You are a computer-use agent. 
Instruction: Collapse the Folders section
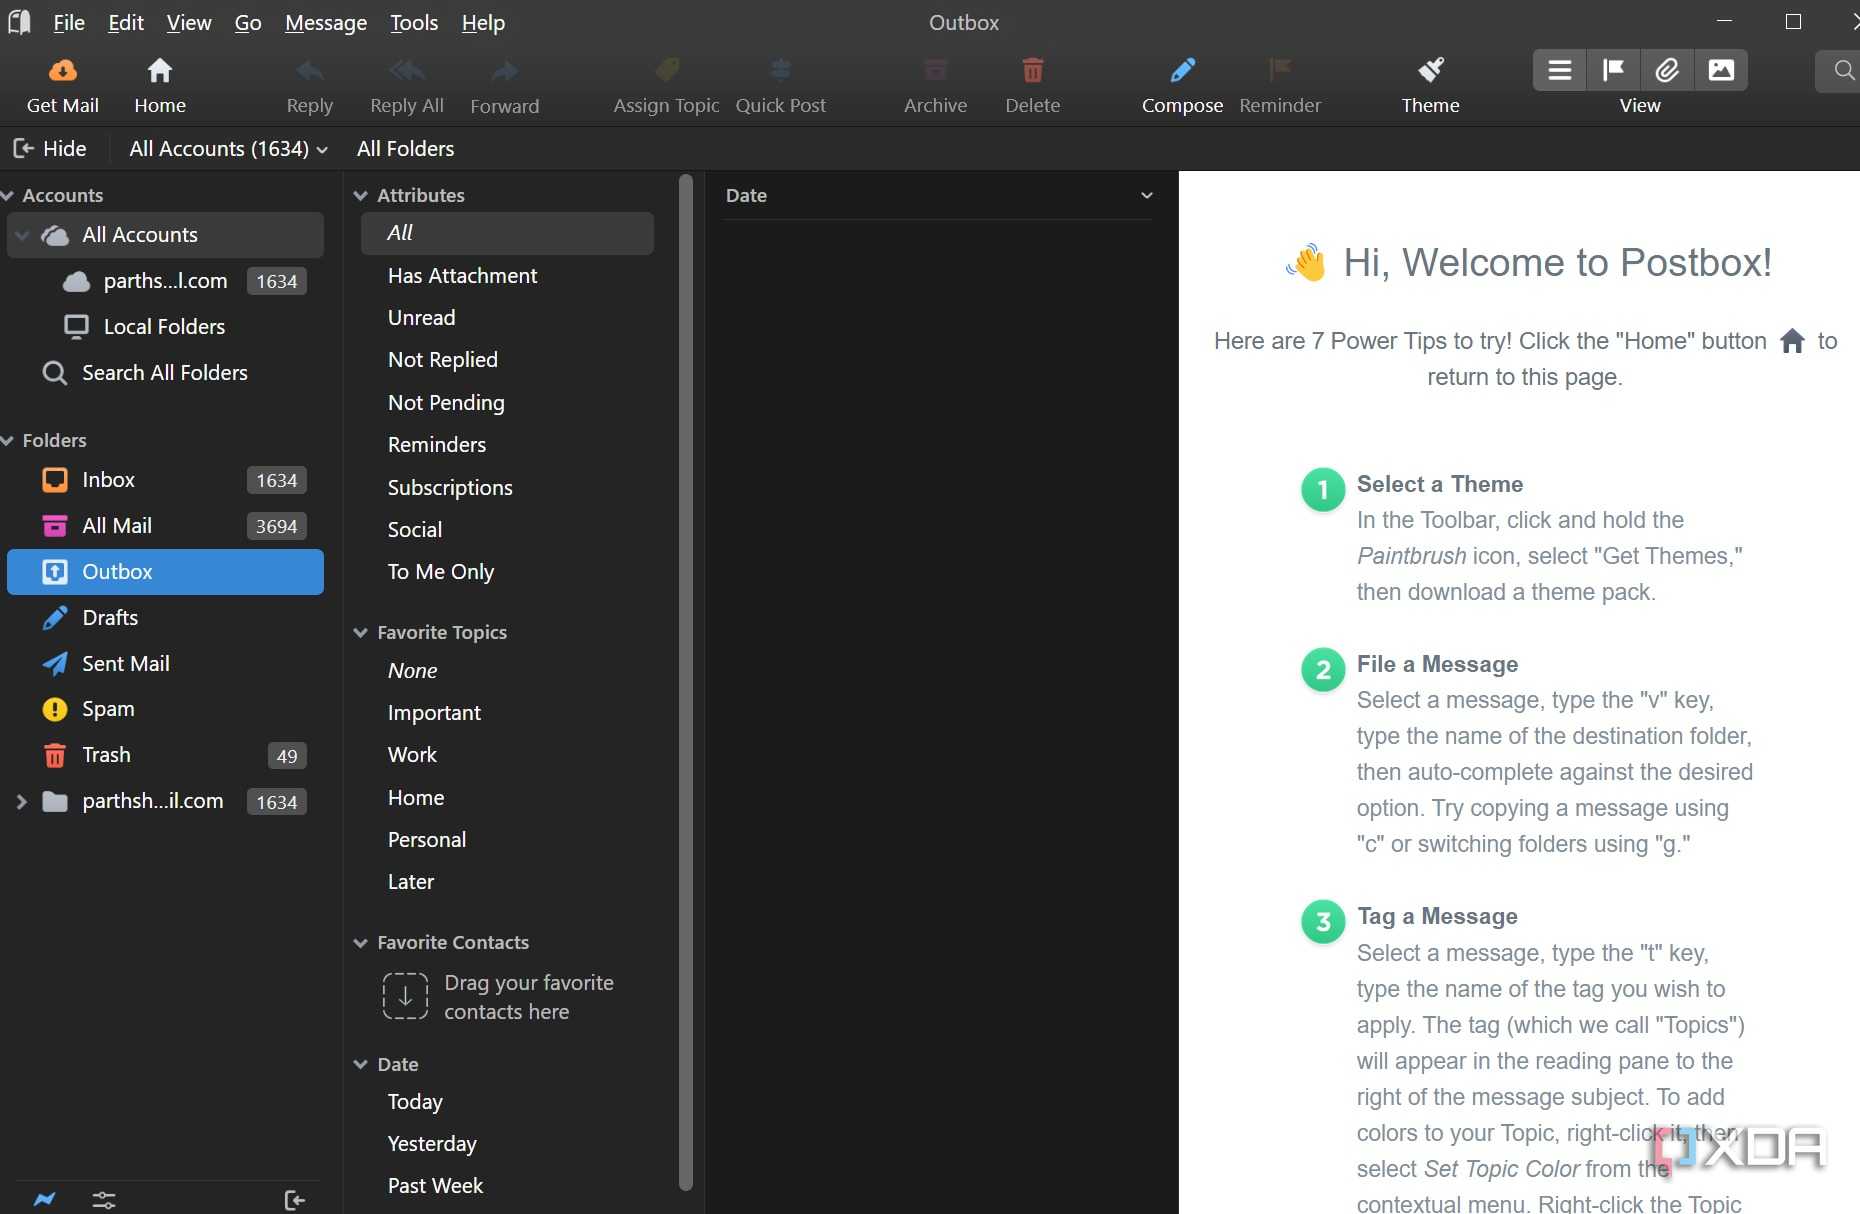point(8,440)
